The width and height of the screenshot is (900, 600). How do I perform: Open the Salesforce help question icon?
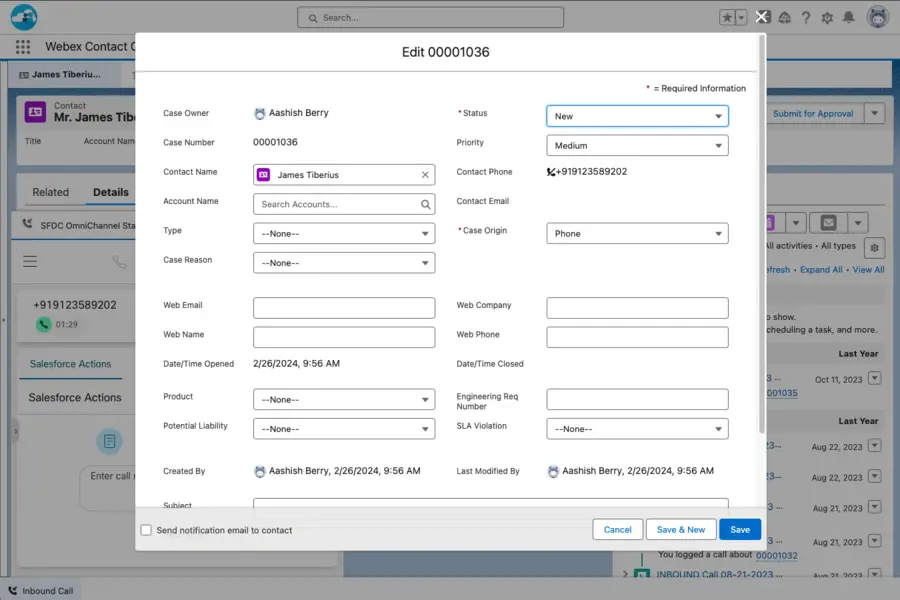pos(806,18)
